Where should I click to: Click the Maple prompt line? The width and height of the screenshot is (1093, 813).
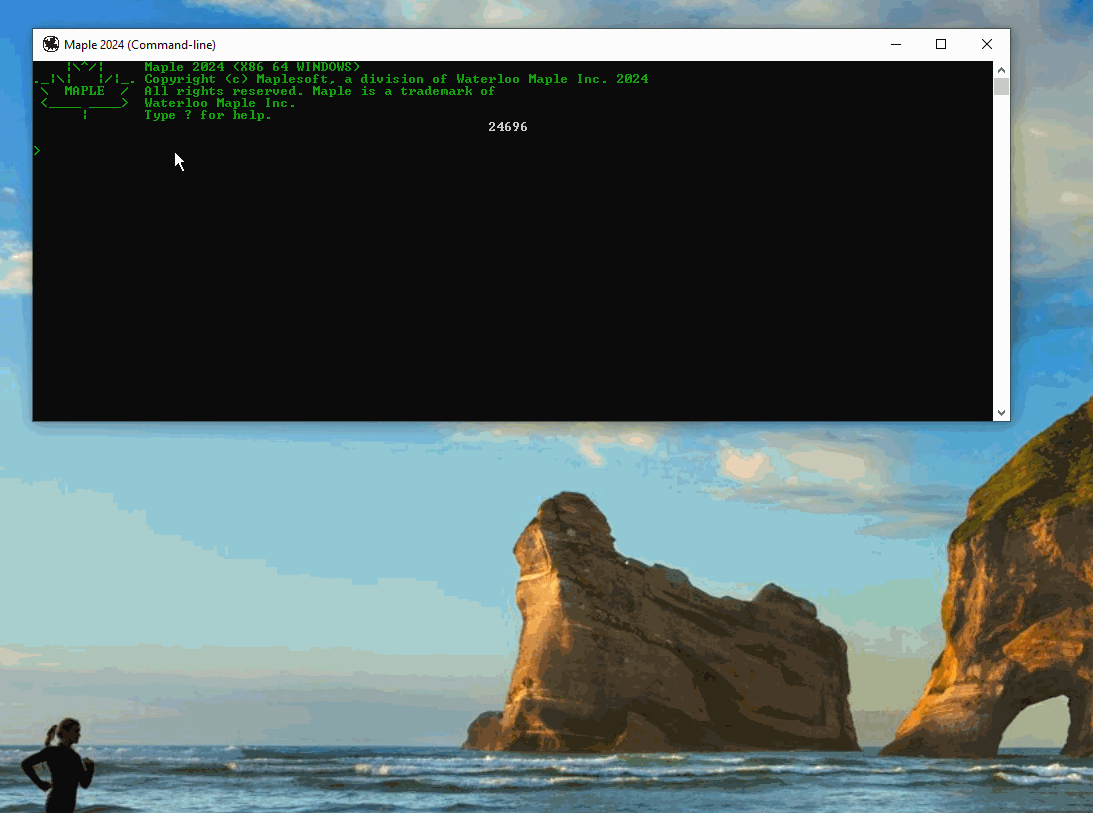(512, 151)
